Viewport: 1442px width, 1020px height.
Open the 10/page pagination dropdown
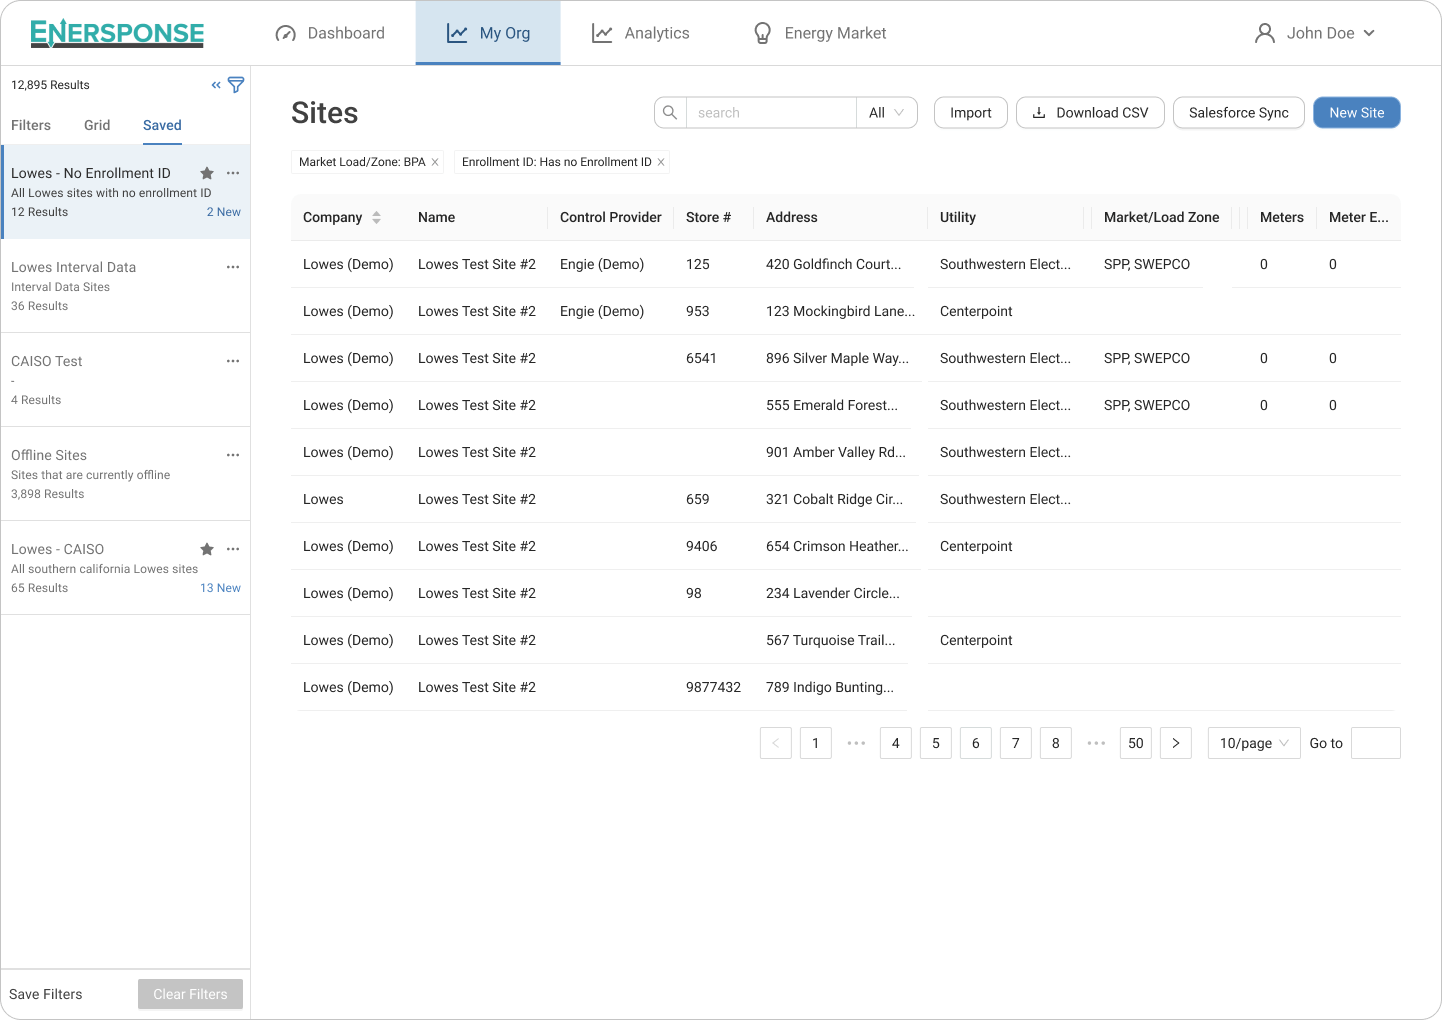1253,743
